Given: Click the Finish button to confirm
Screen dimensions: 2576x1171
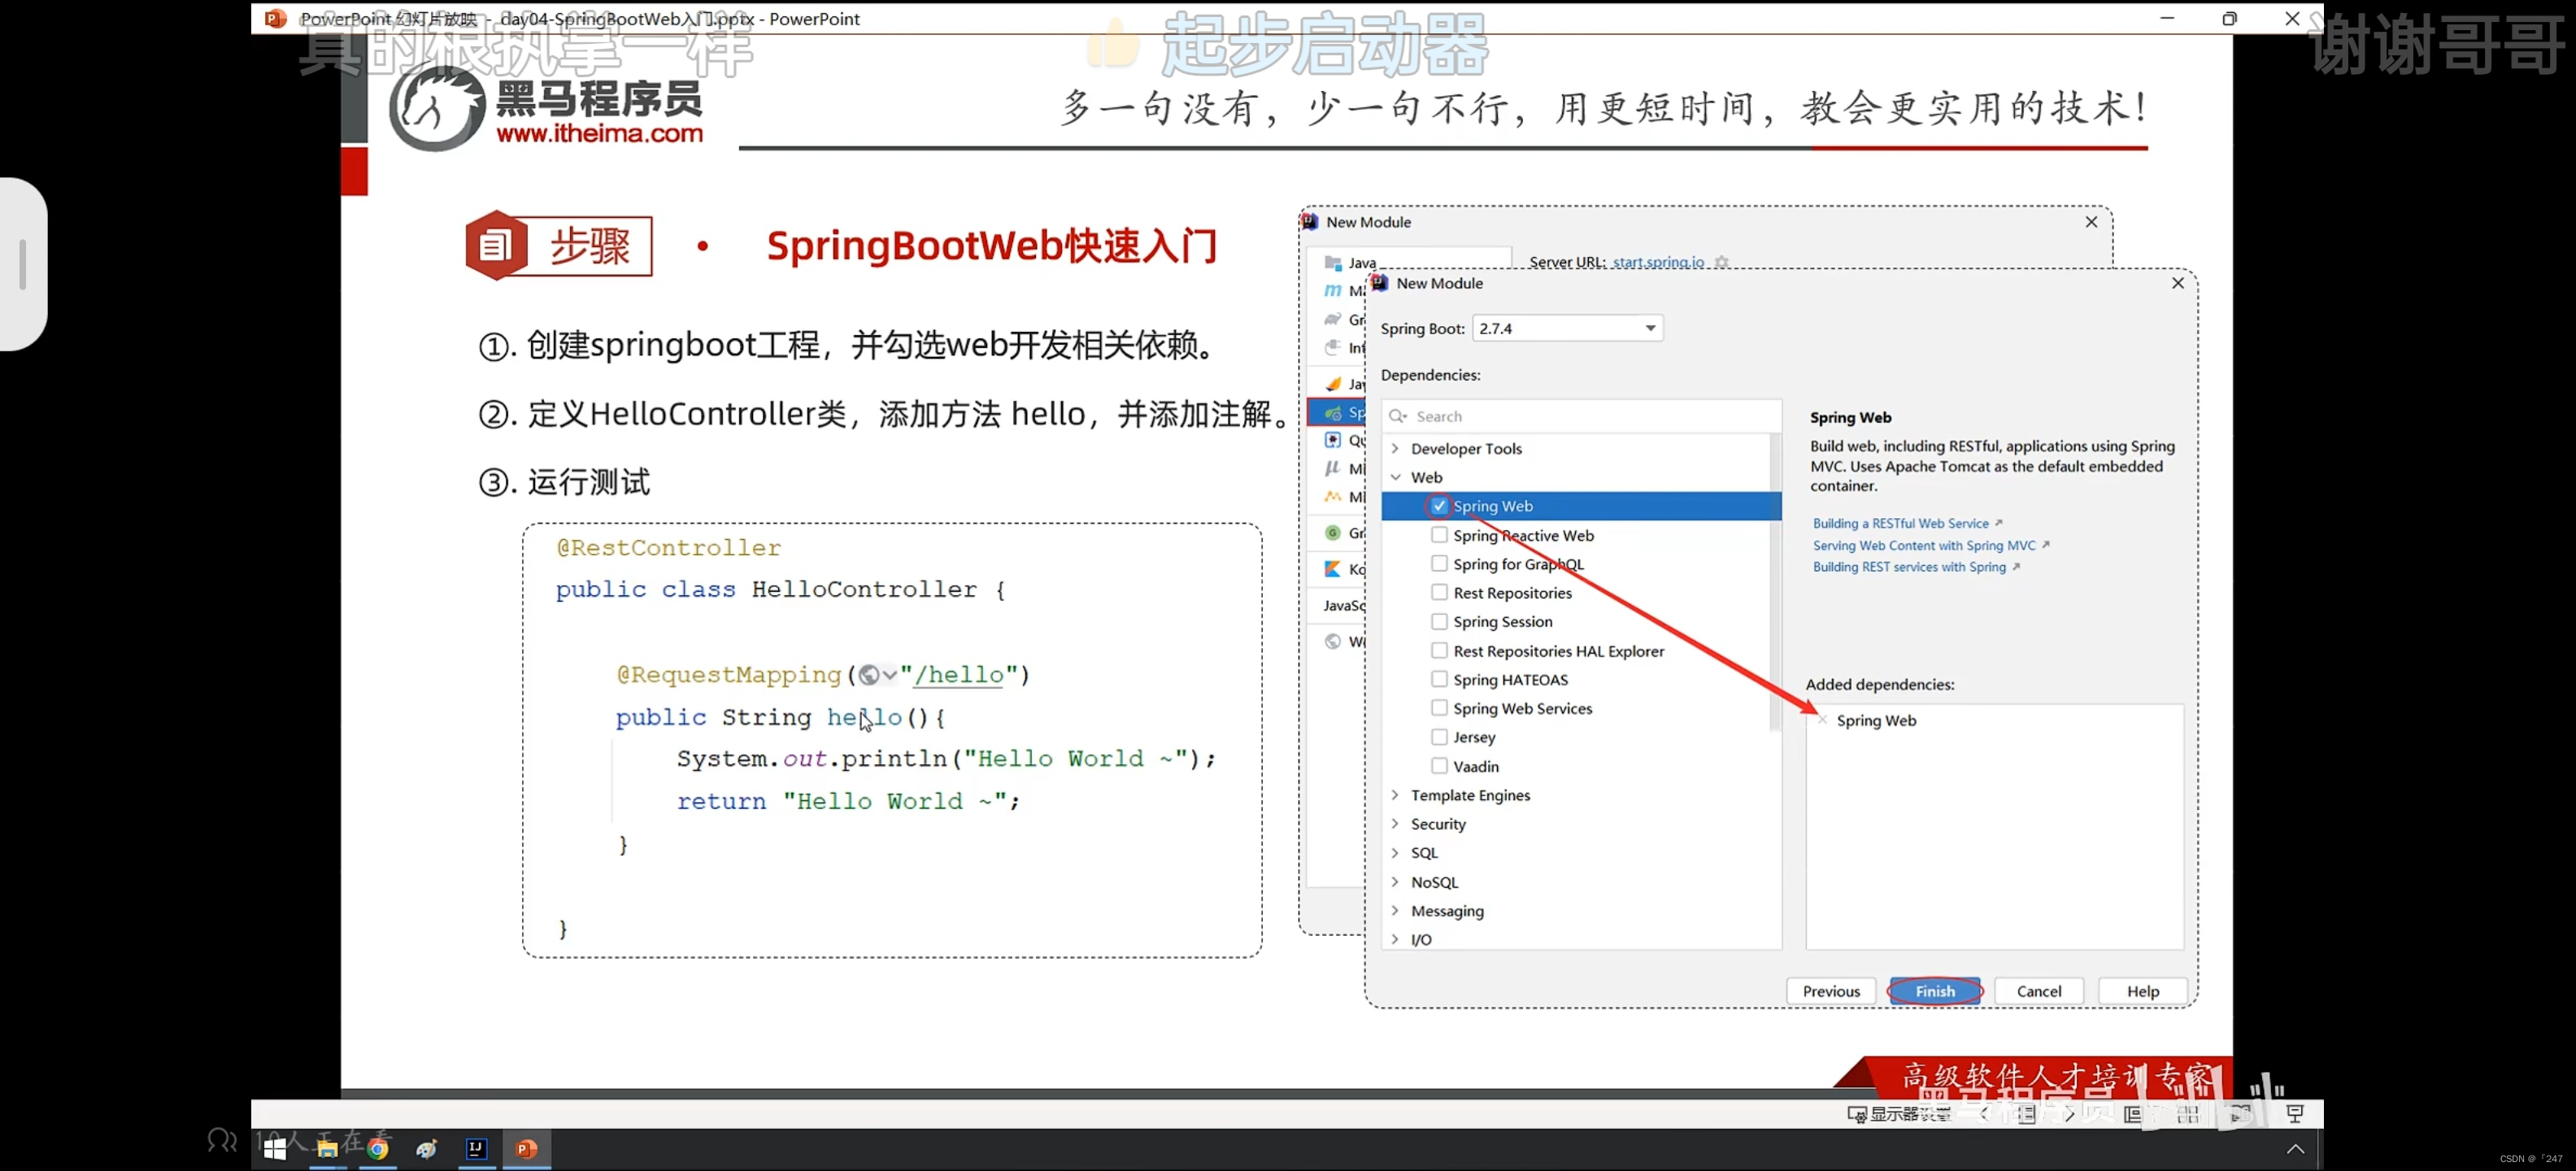Looking at the screenshot, I should (x=1937, y=990).
